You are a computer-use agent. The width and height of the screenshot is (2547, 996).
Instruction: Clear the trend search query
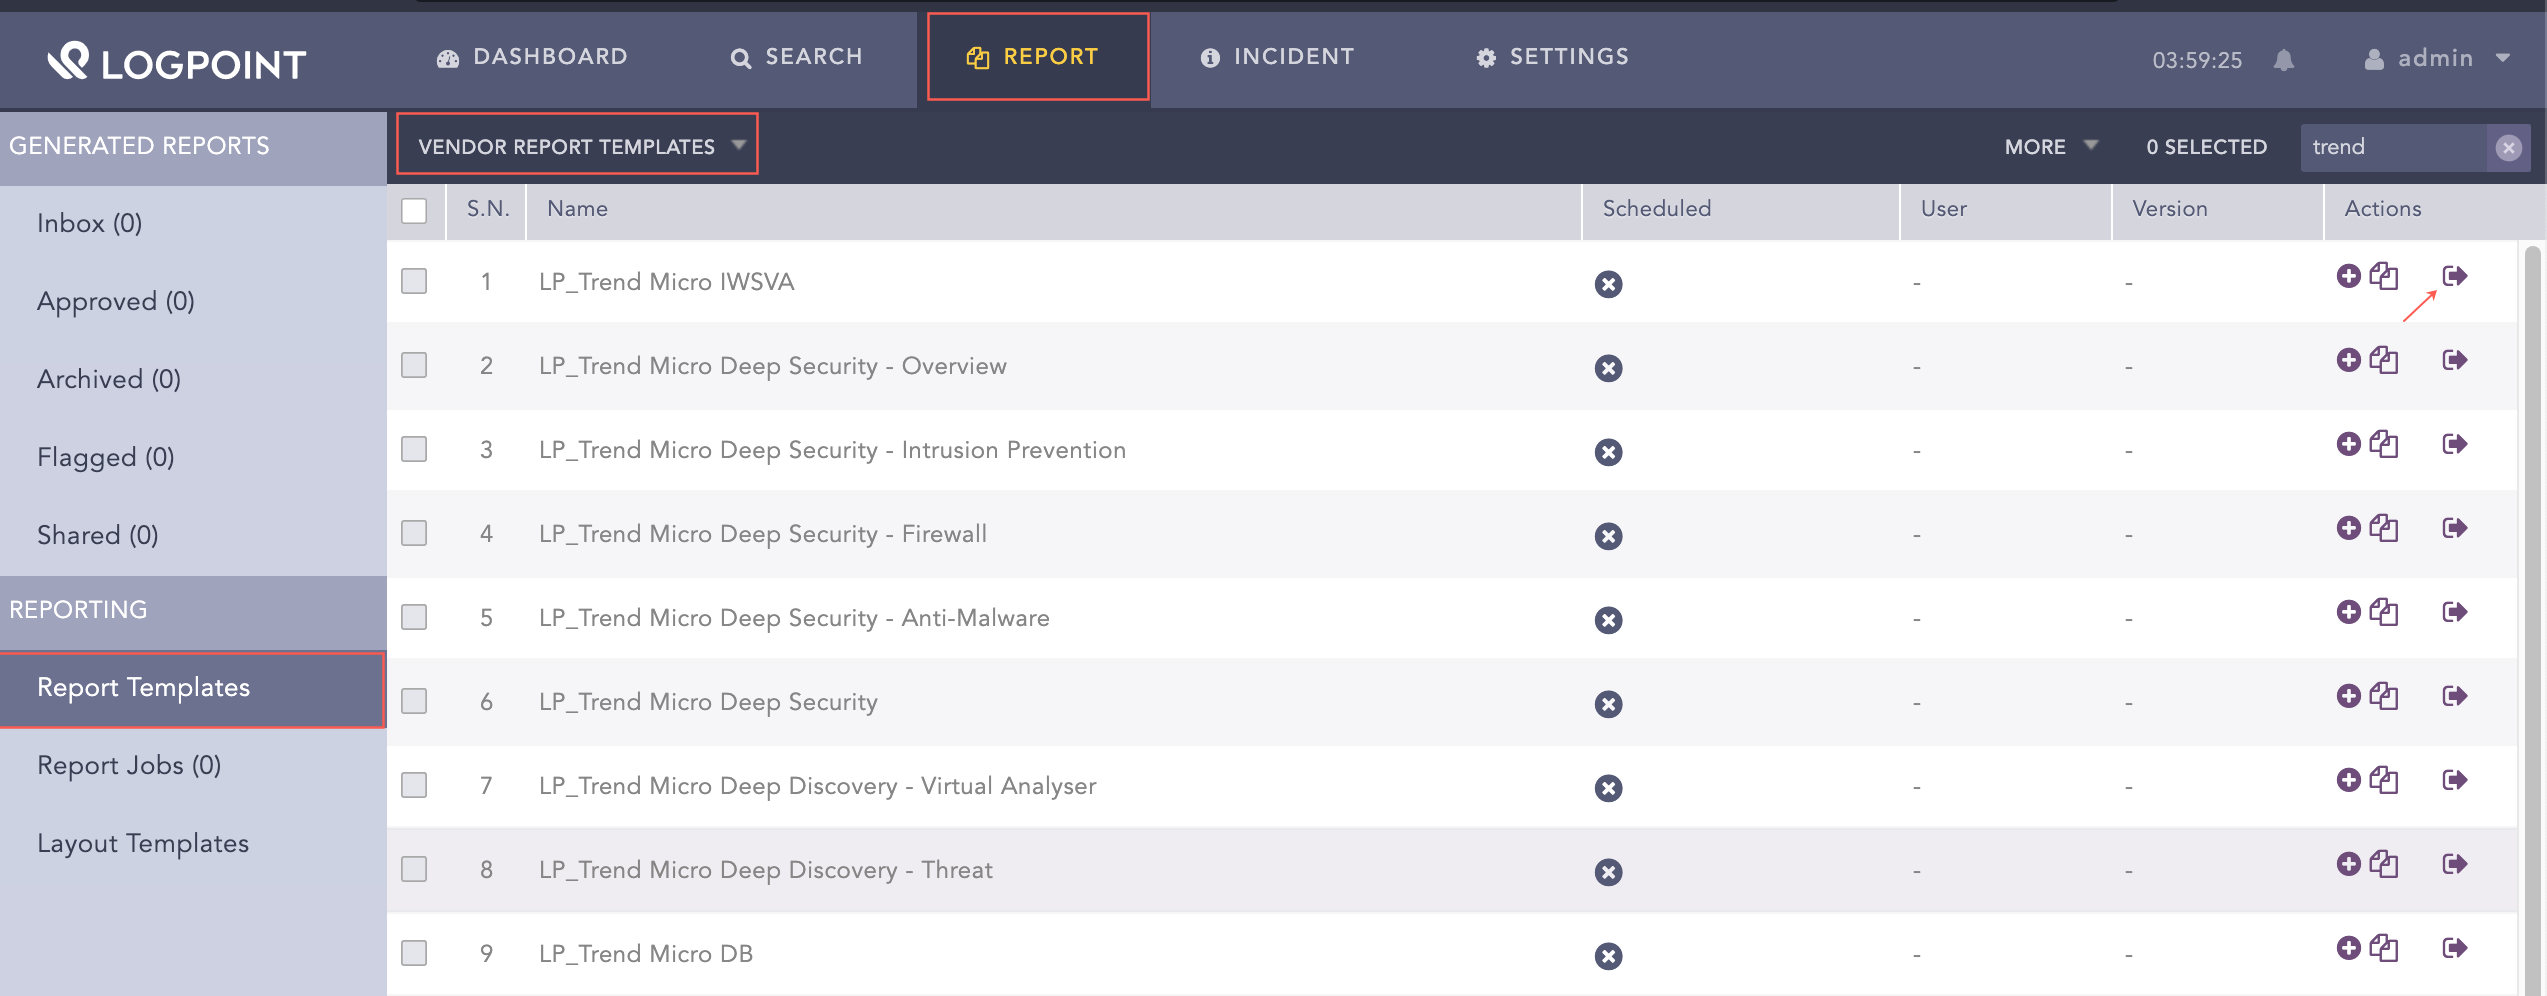tap(2508, 146)
